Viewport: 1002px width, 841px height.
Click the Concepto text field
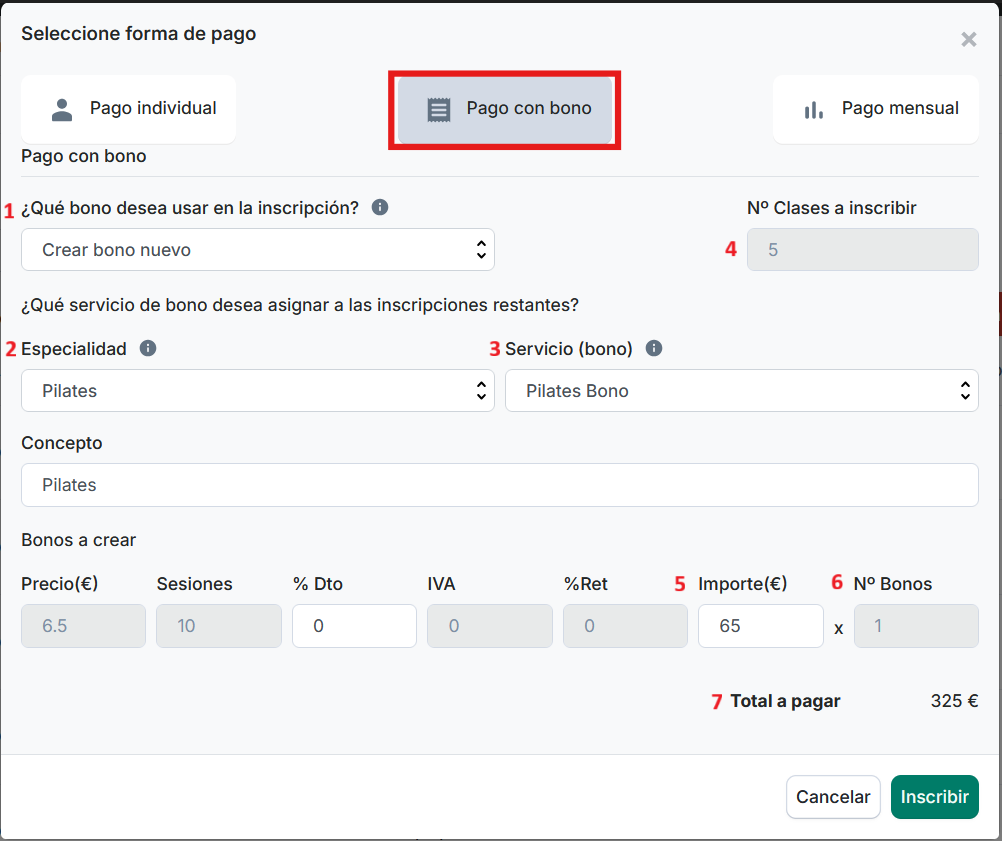[499, 485]
